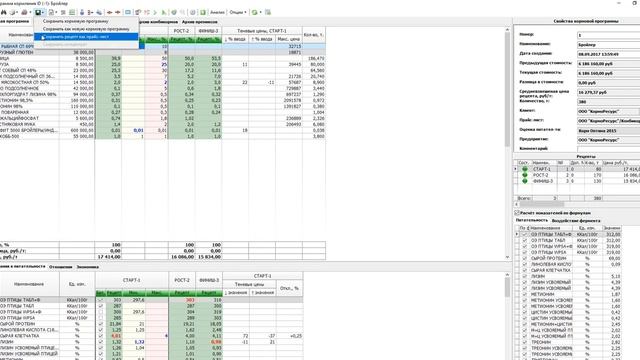Toggle balance checkbox for ОЭ ПТИЦЫ WPSA+Ф row

click(x=101, y=312)
